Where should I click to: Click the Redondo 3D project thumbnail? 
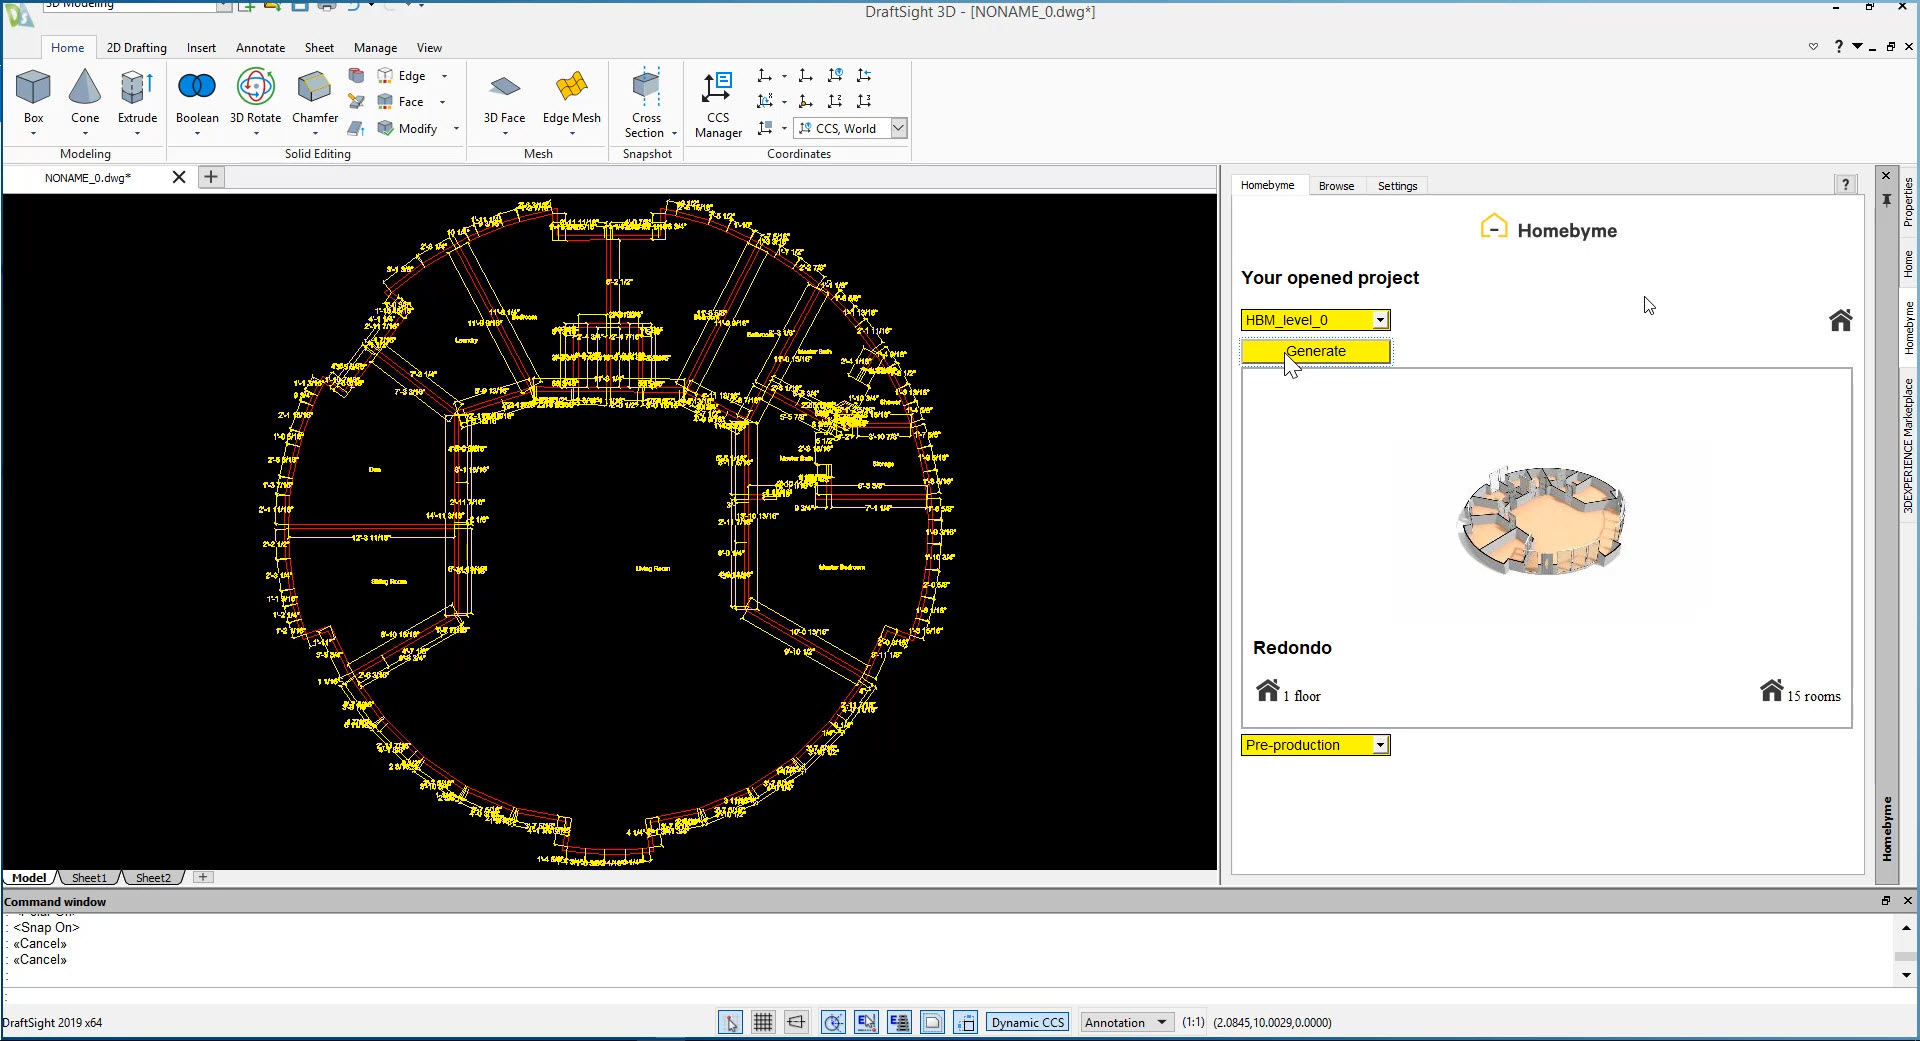[x=1542, y=520]
